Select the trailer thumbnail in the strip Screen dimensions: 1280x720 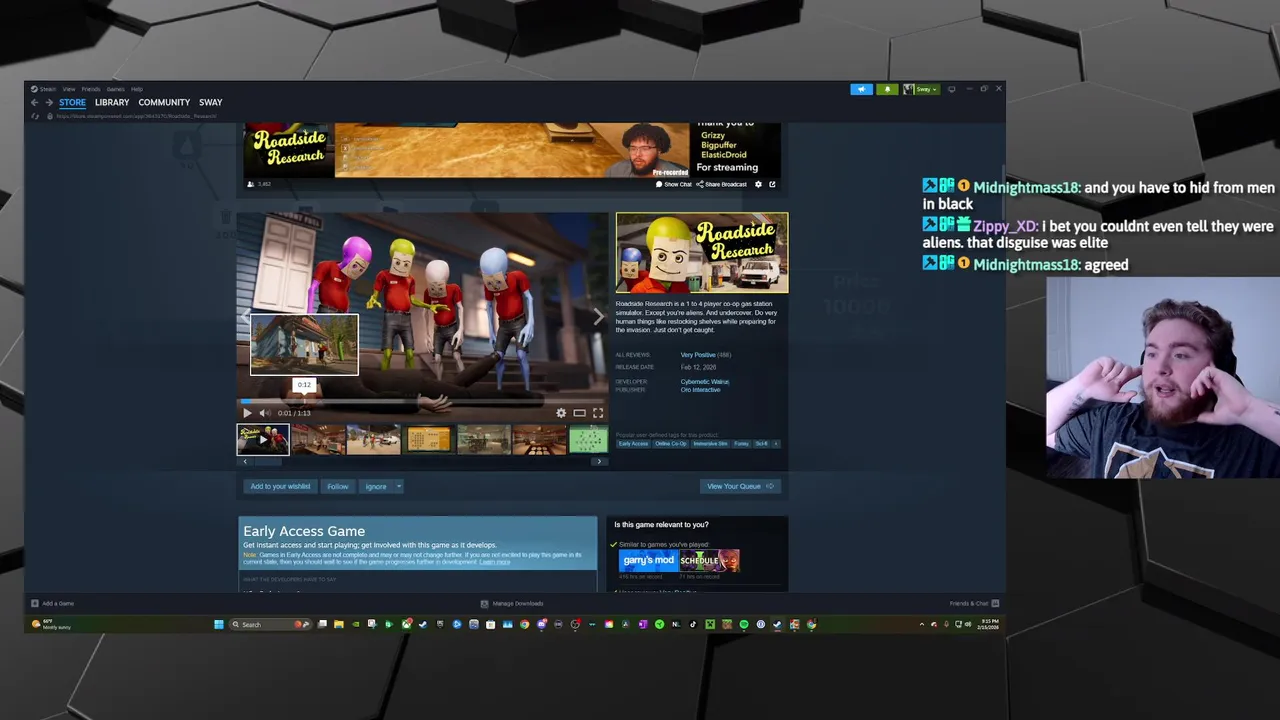[263, 439]
